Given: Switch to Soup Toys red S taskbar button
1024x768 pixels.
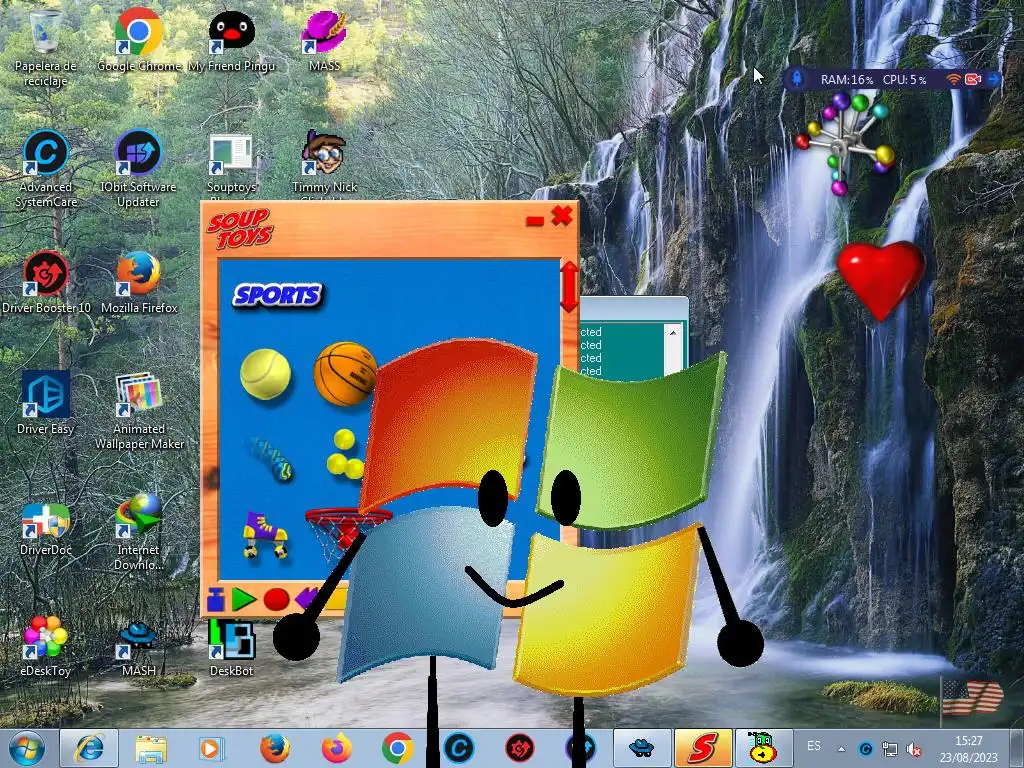Looking at the screenshot, I should [703, 748].
